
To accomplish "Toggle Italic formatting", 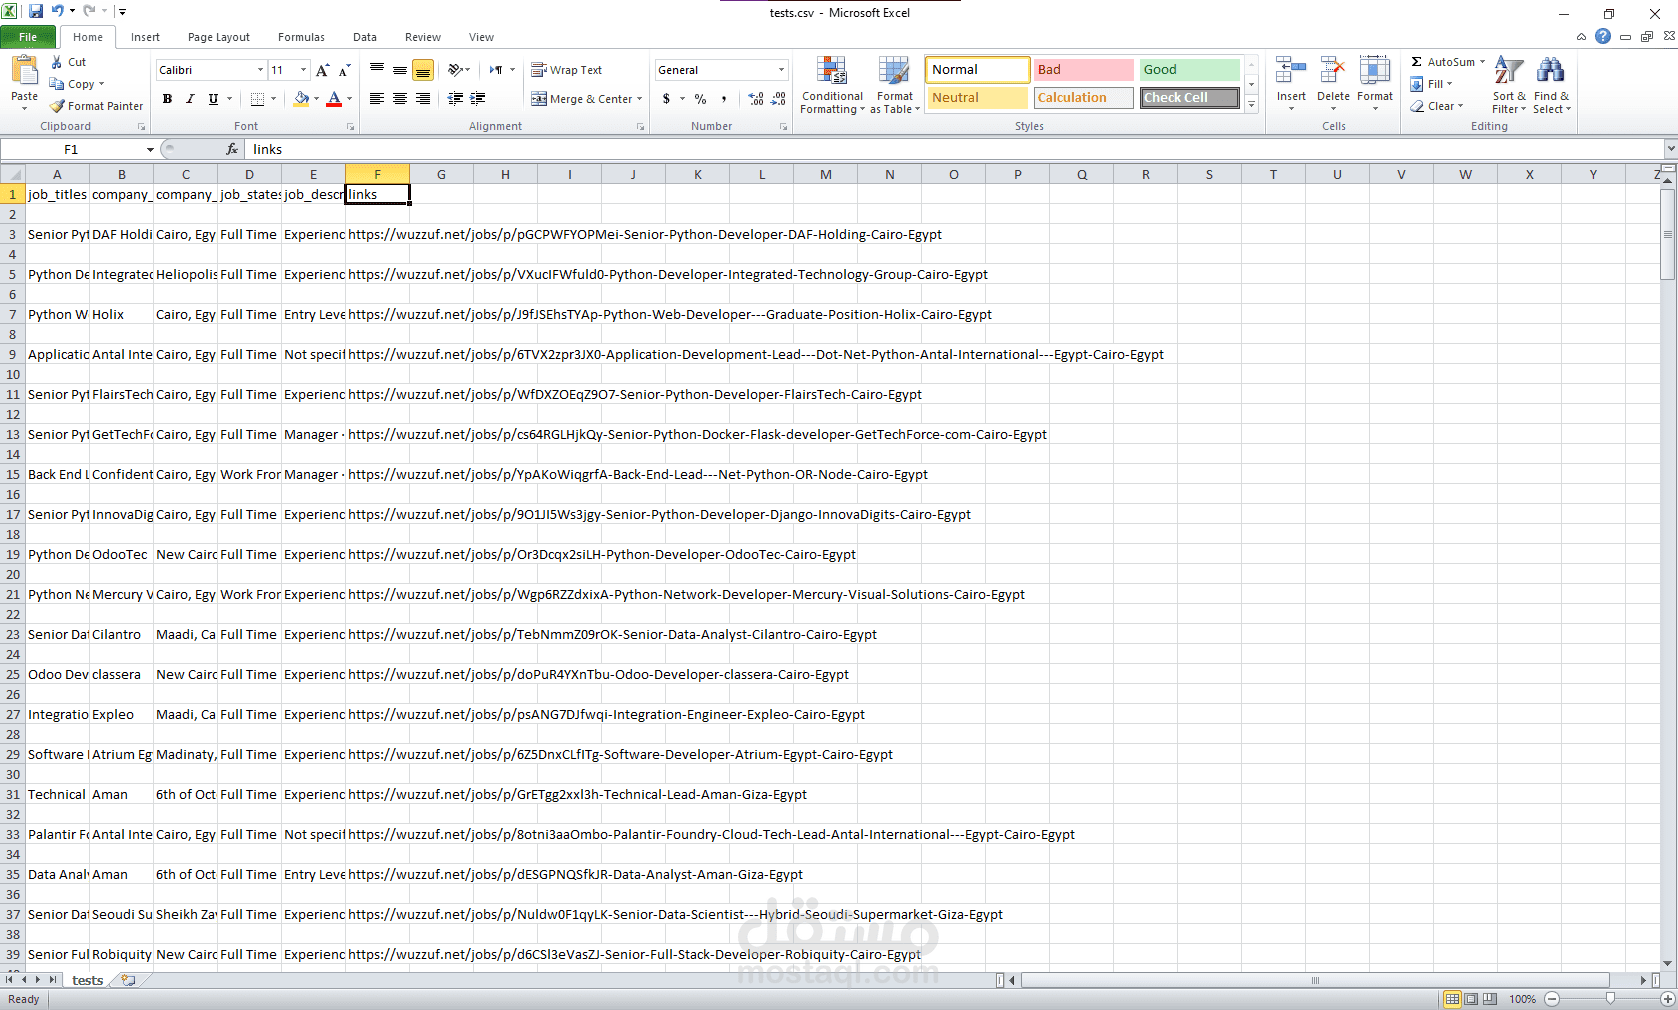I will tap(190, 99).
